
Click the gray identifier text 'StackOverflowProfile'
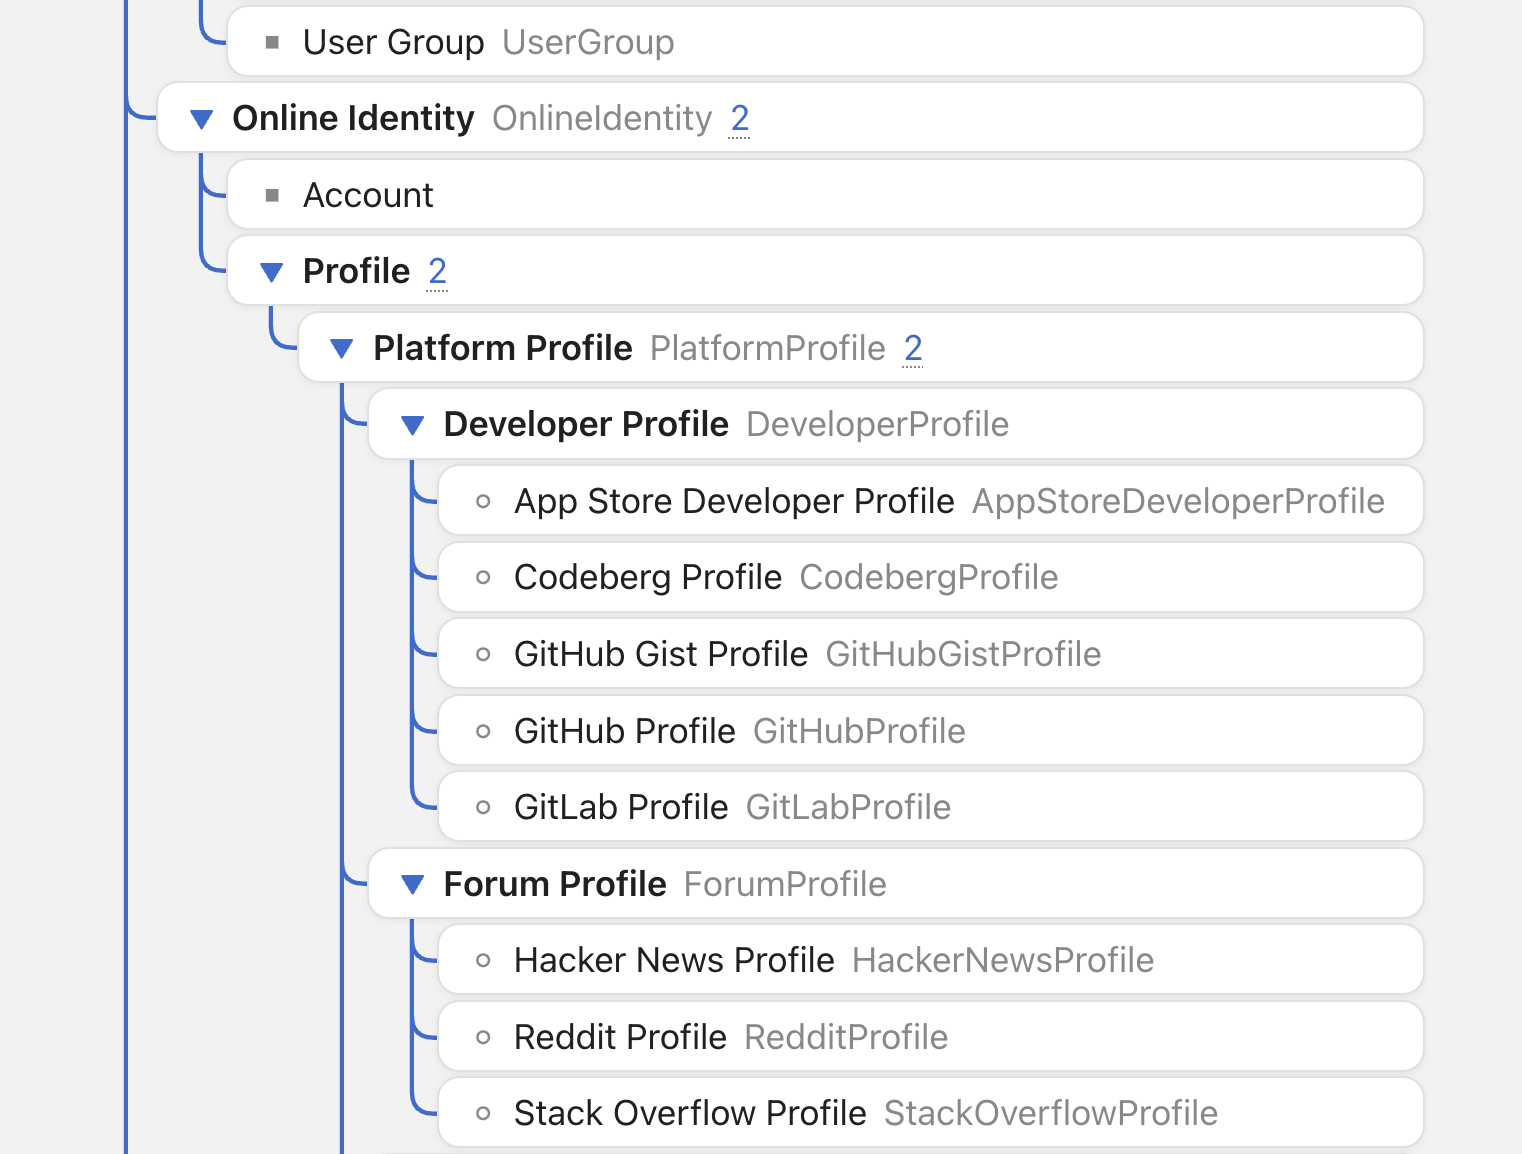click(1051, 1113)
